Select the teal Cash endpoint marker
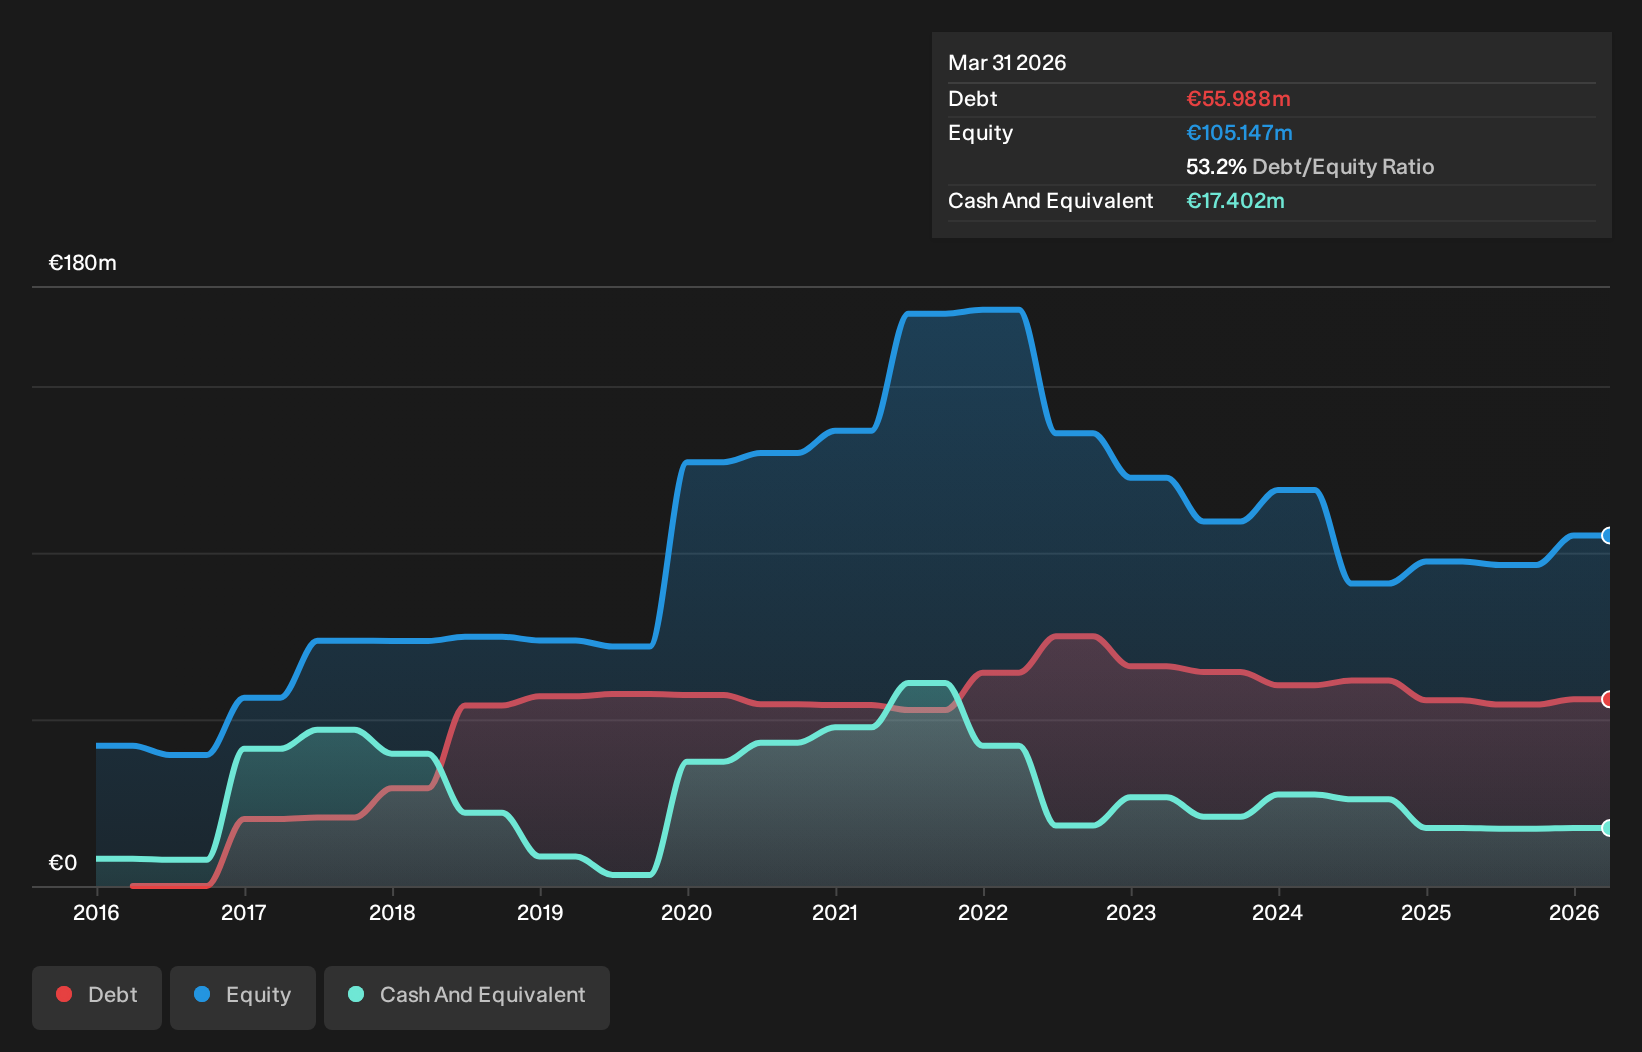This screenshot has width=1642, height=1052. tap(1607, 828)
